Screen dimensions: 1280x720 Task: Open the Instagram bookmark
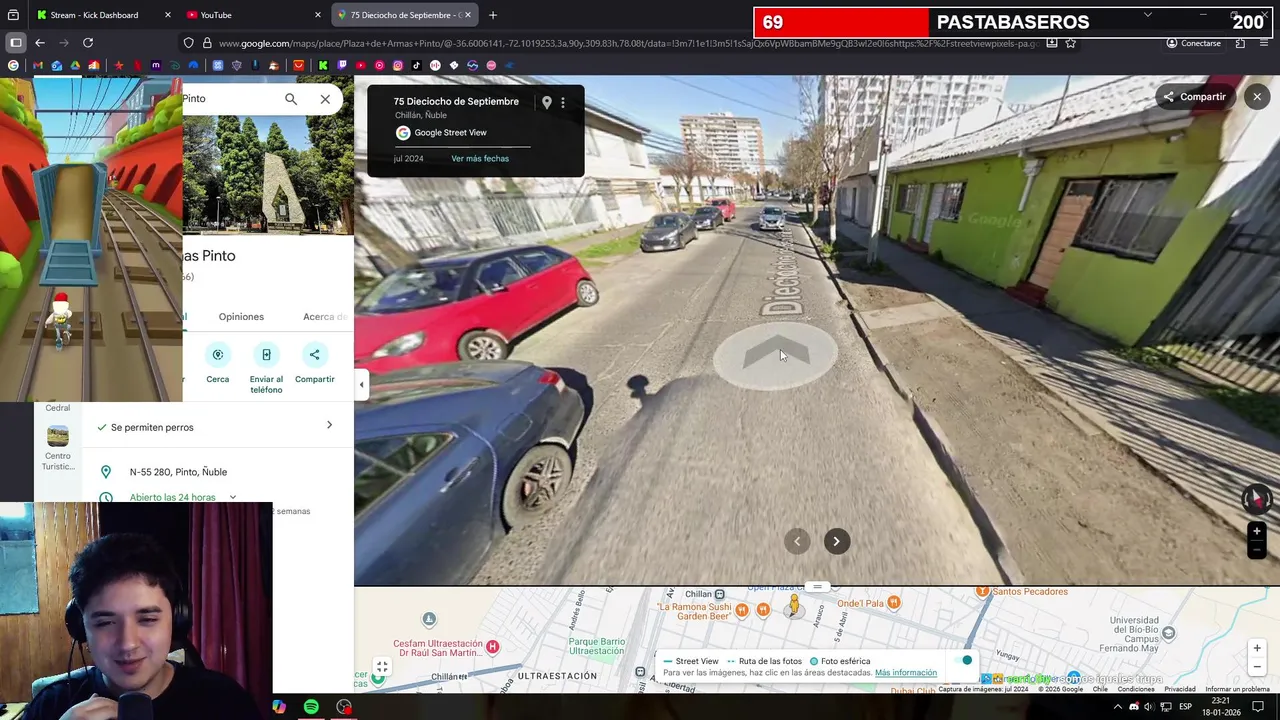coord(398,65)
